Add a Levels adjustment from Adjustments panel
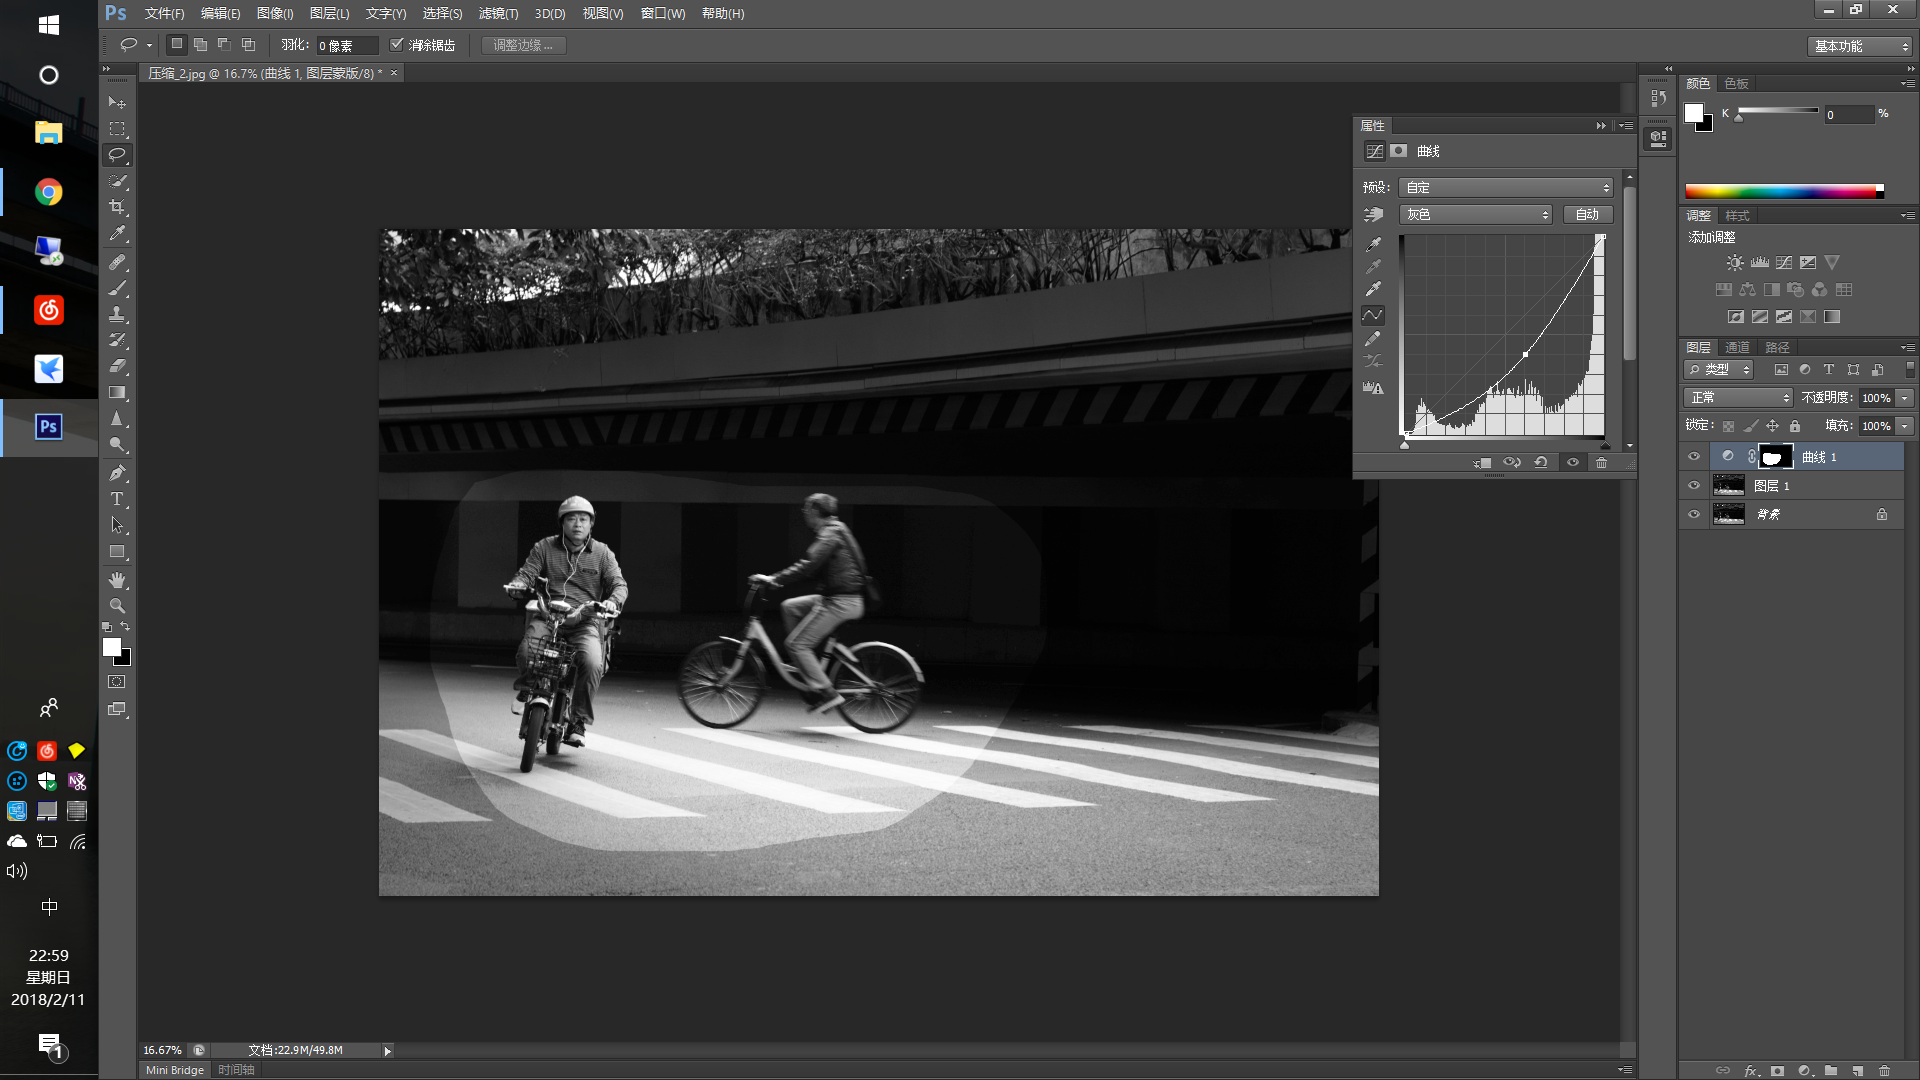 click(x=1760, y=263)
